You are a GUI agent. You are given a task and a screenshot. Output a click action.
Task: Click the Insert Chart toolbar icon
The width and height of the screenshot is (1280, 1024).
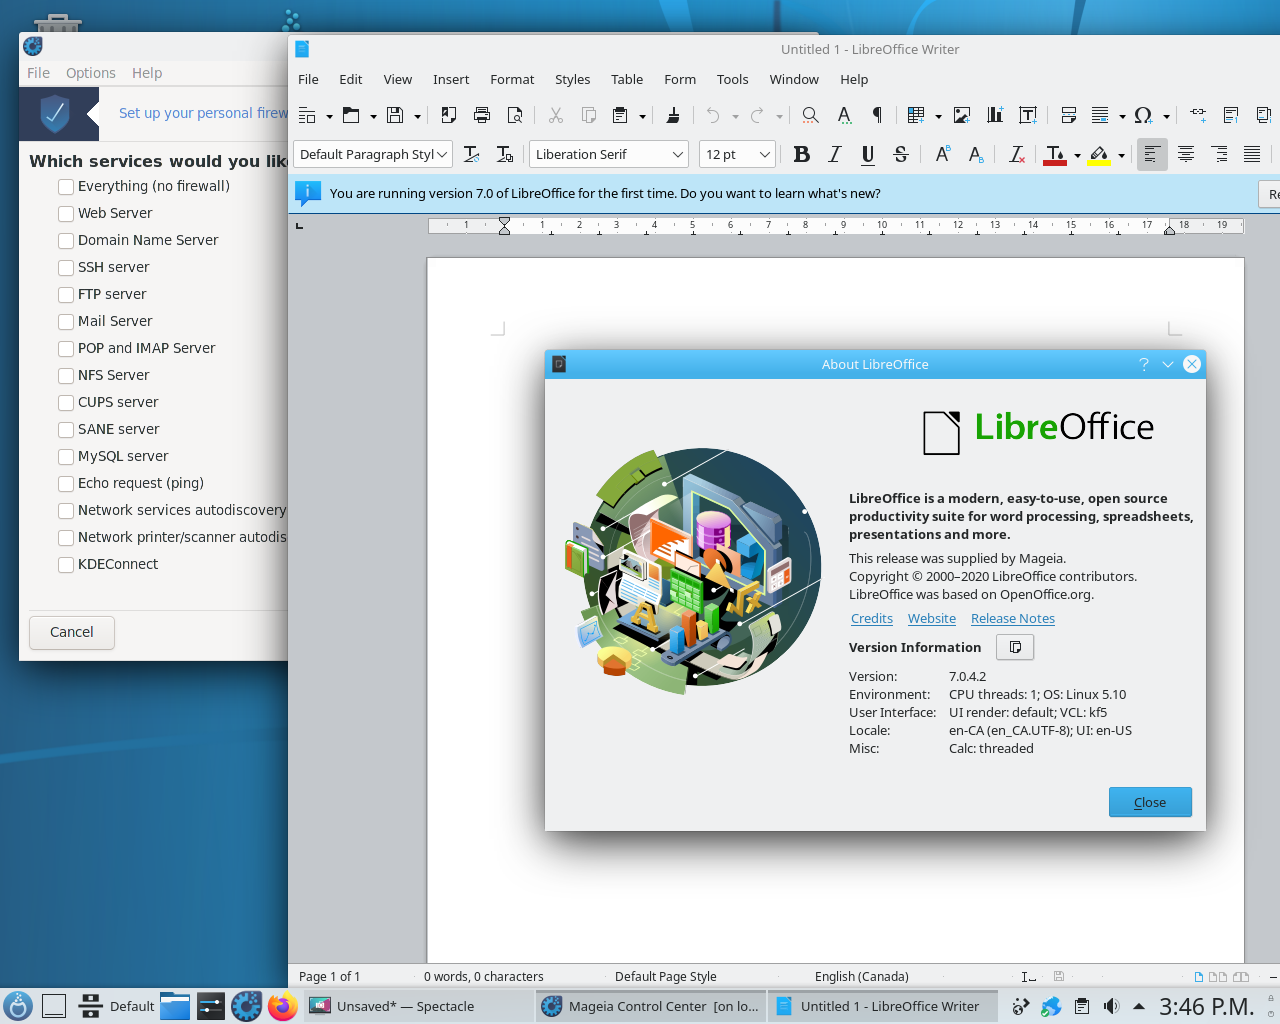click(995, 115)
